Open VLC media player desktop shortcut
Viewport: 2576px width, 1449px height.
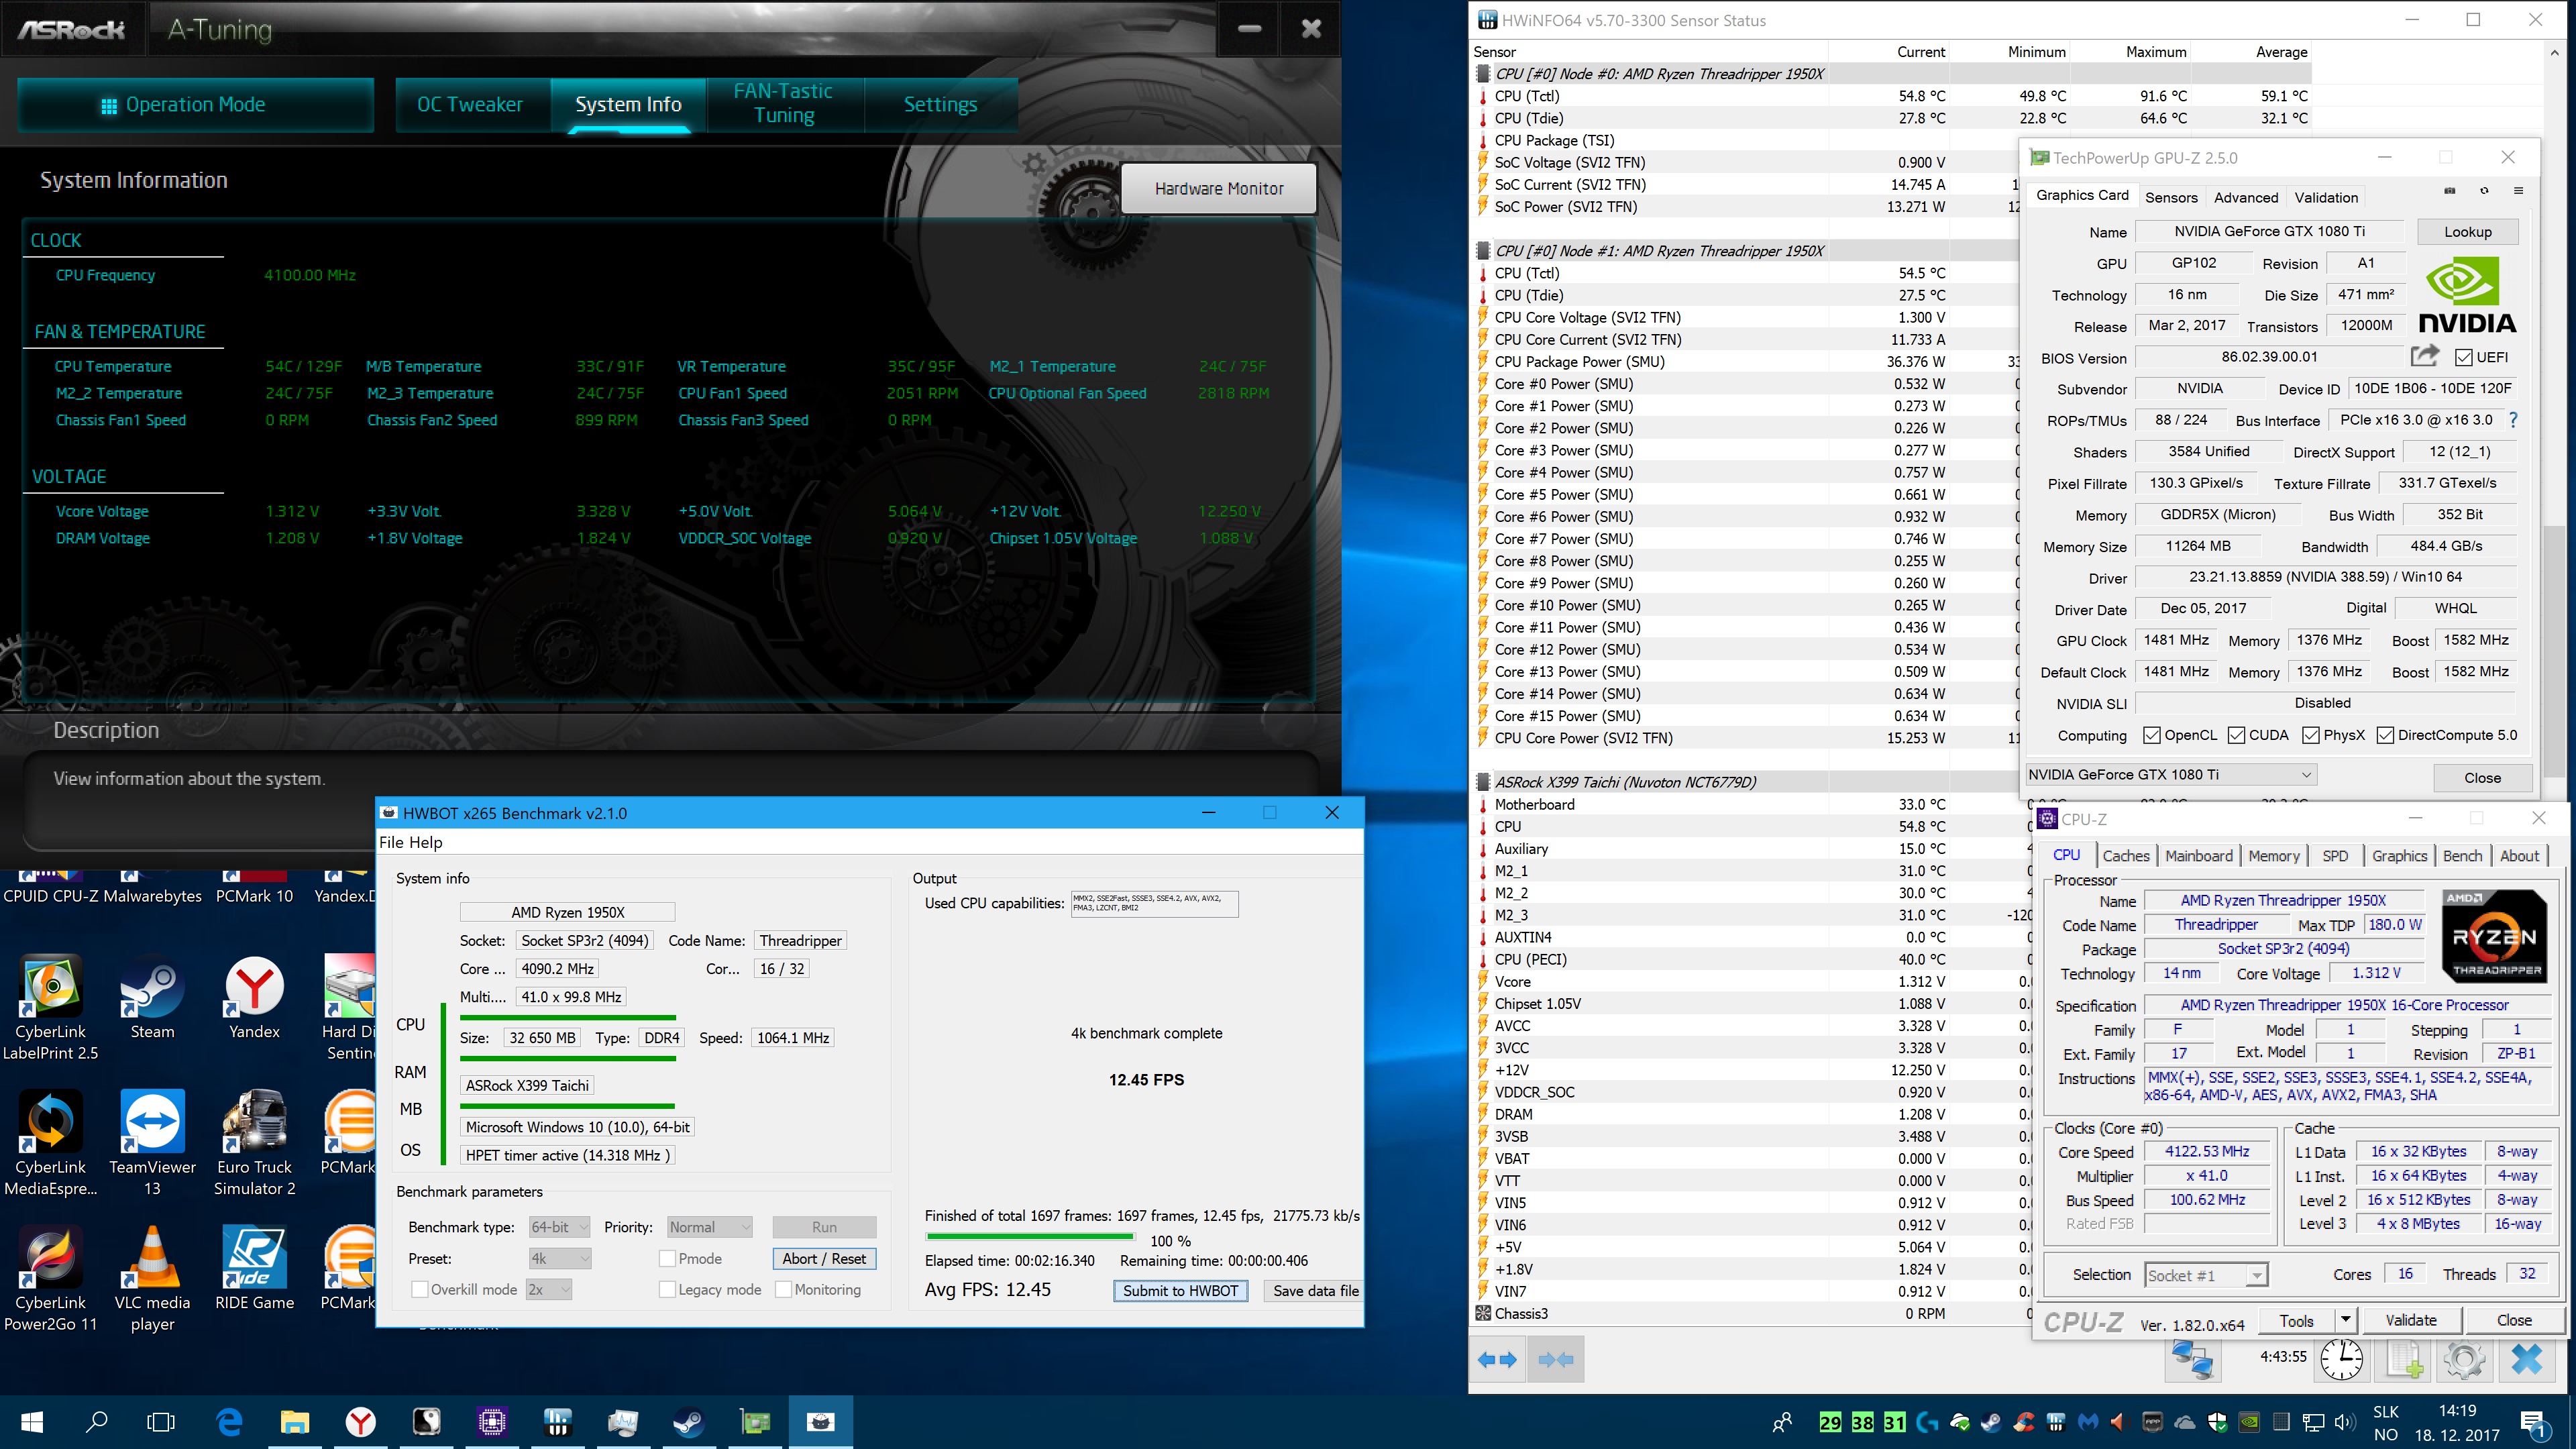tap(152, 1279)
